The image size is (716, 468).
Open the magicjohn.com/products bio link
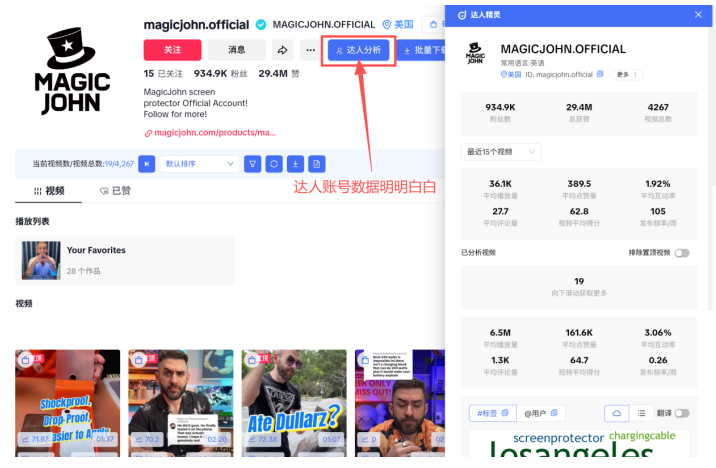[210, 133]
